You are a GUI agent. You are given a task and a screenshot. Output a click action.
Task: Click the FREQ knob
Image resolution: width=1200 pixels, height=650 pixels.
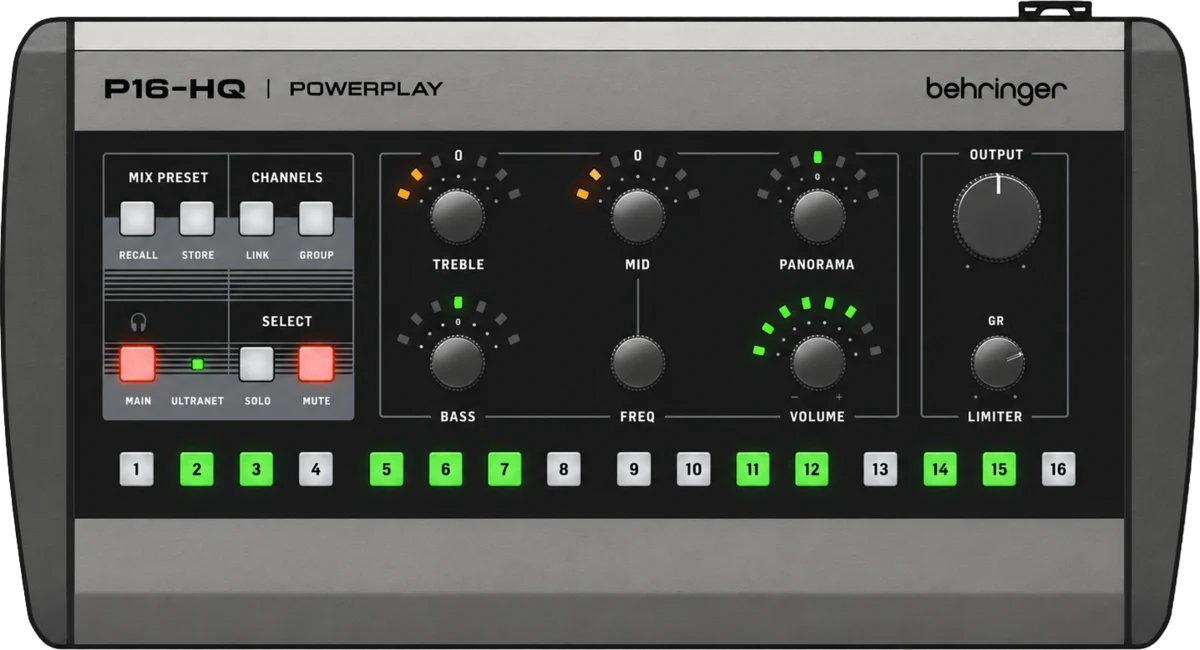(x=638, y=362)
